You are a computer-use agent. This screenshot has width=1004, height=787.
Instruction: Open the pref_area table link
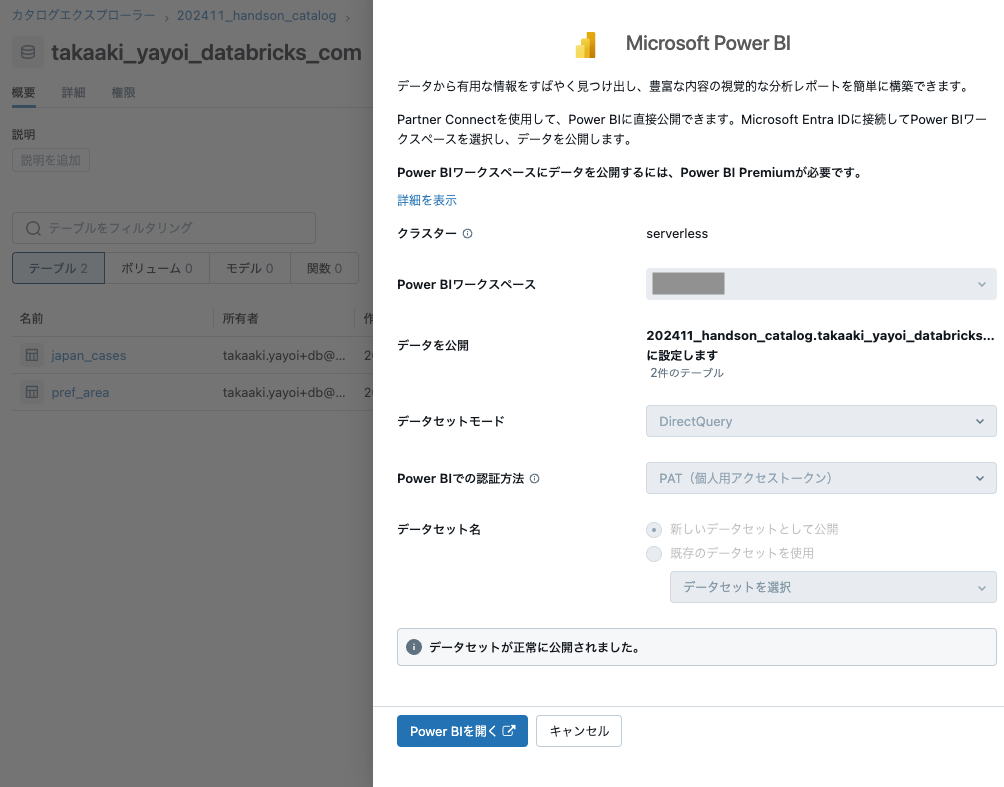[80, 393]
